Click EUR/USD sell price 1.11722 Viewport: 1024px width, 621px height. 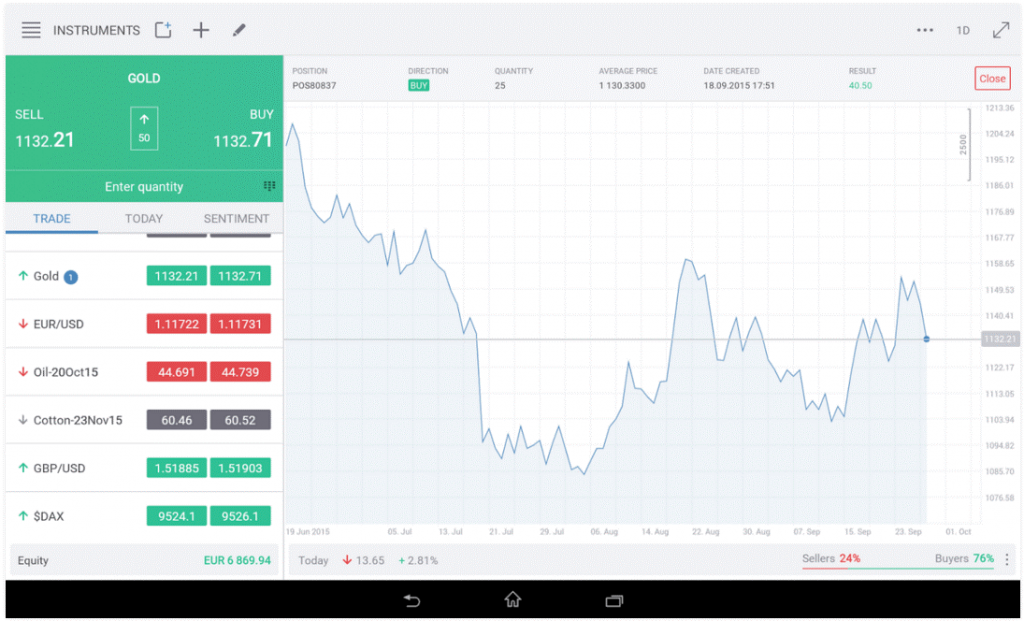[176, 324]
